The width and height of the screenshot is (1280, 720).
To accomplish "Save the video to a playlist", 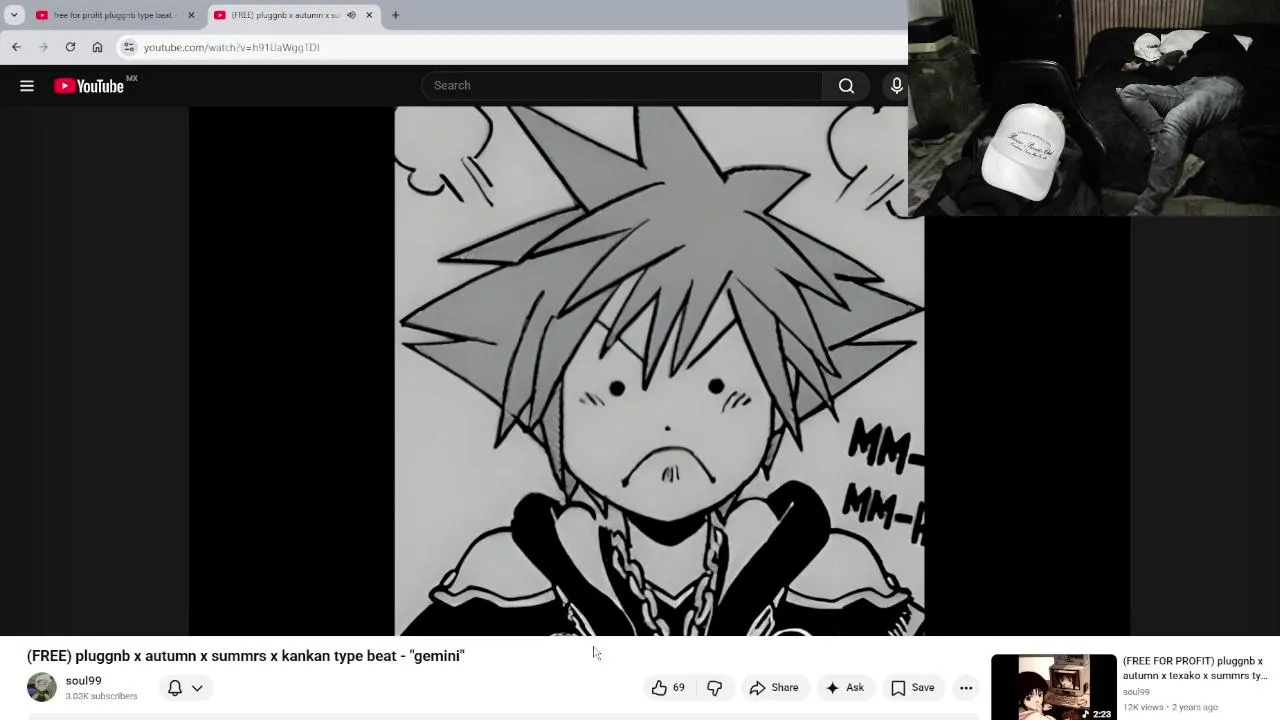I will click(x=912, y=688).
